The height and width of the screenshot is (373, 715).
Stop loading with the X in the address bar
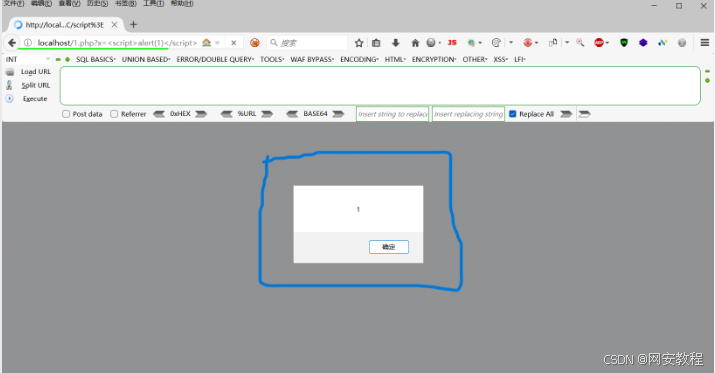click(233, 43)
